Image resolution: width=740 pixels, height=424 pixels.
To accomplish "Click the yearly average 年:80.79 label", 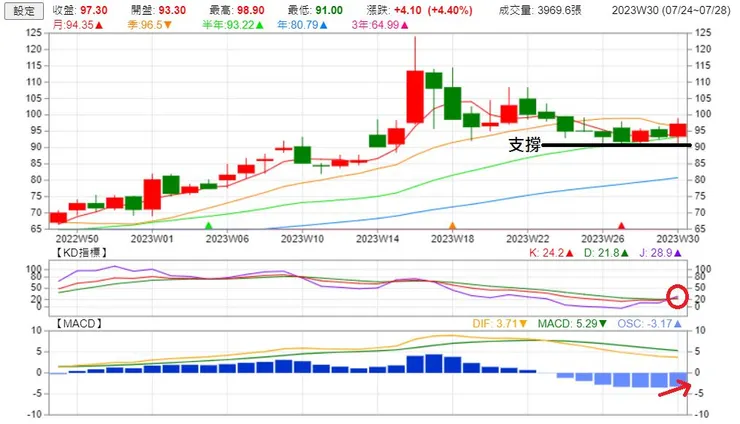I will (x=303, y=25).
